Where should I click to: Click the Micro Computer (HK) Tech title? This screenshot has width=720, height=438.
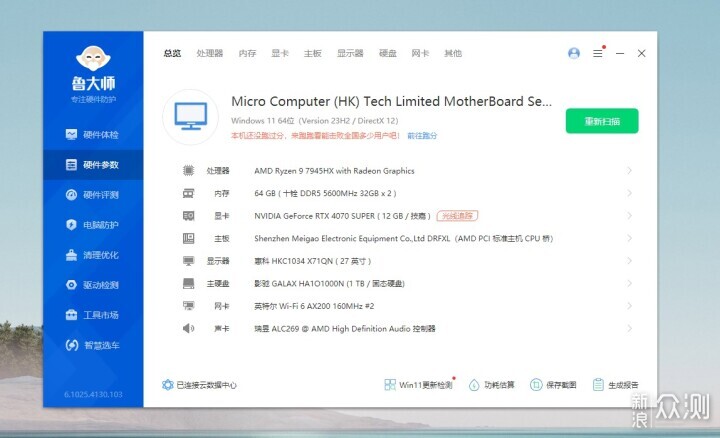point(391,101)
